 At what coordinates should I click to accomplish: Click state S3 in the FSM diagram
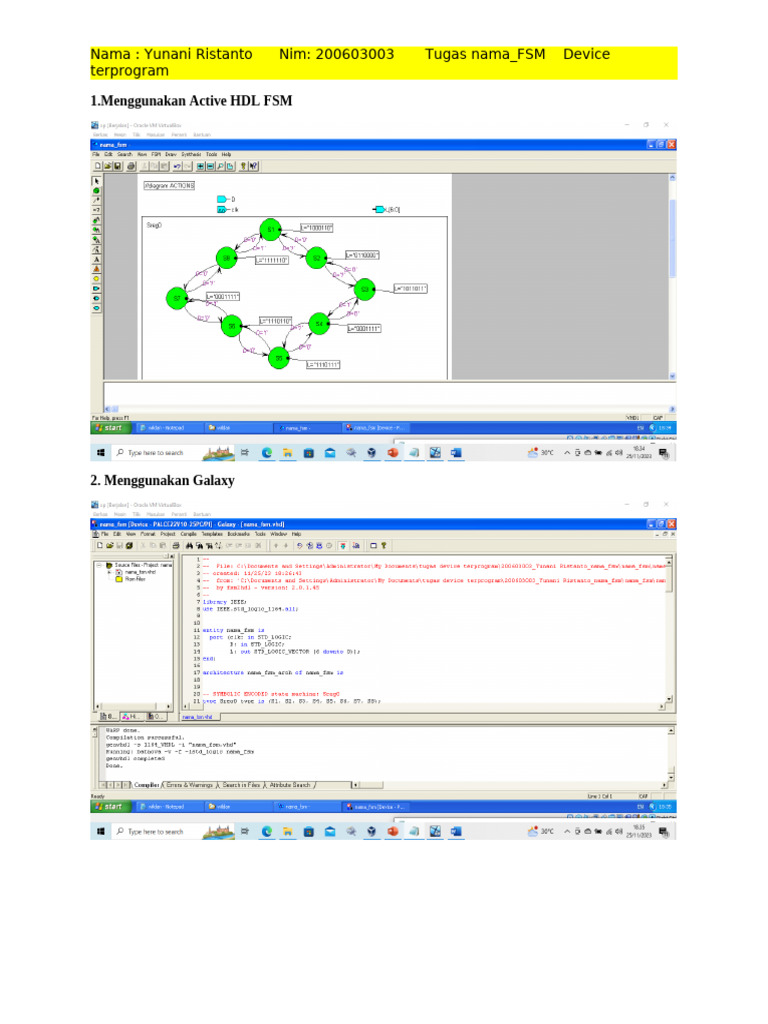click(x=364, y=289)
